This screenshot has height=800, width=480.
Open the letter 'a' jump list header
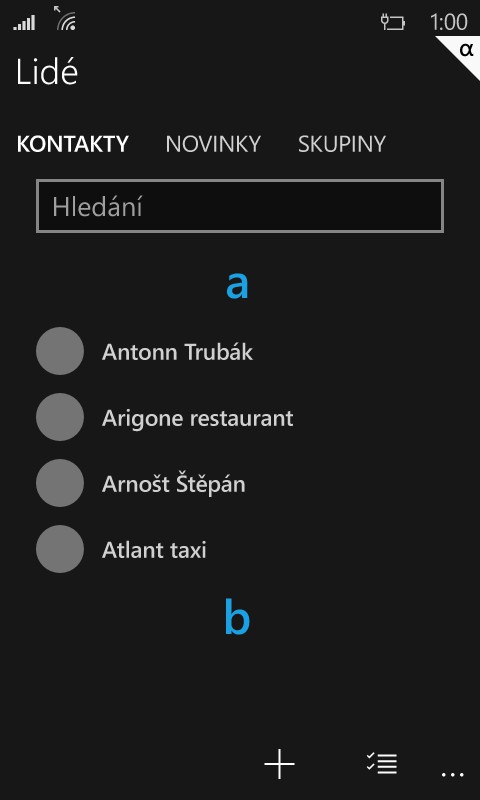237,285
